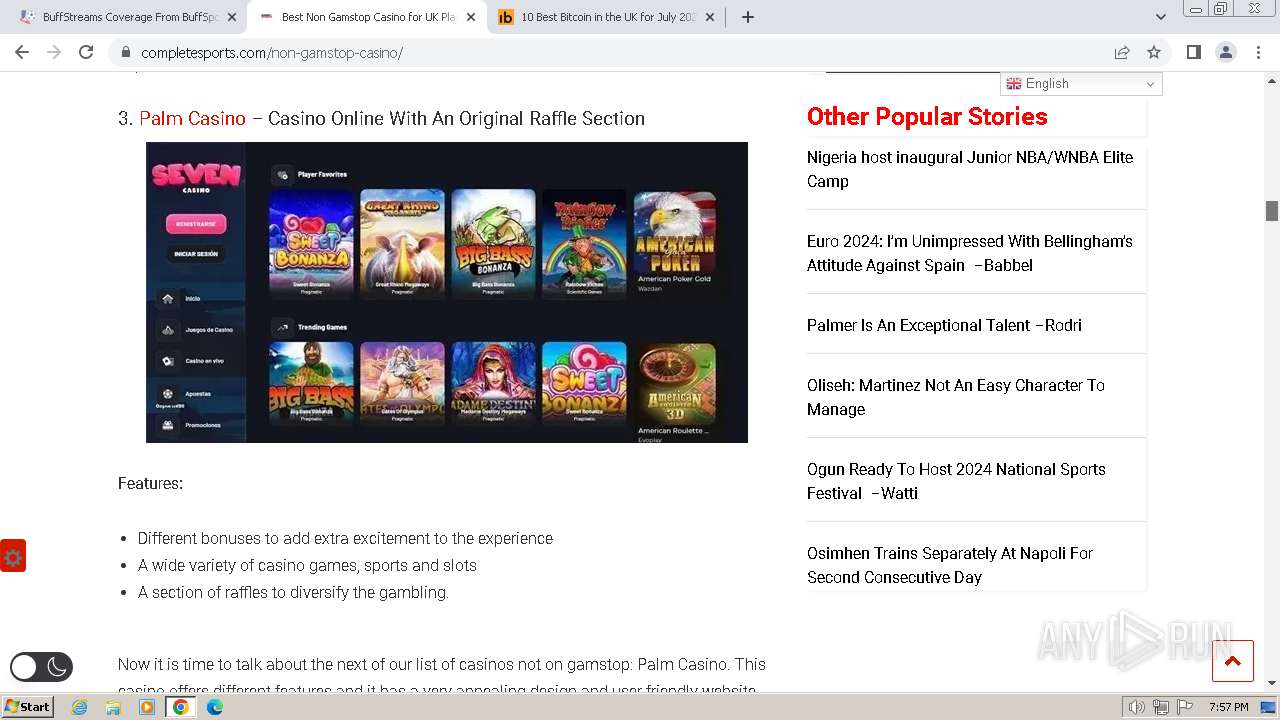The width and height of the screenshot is (1280, 720).
Task: Open Palmer Is An Exceptional Talent story
Action: click(x=944, y=325)
